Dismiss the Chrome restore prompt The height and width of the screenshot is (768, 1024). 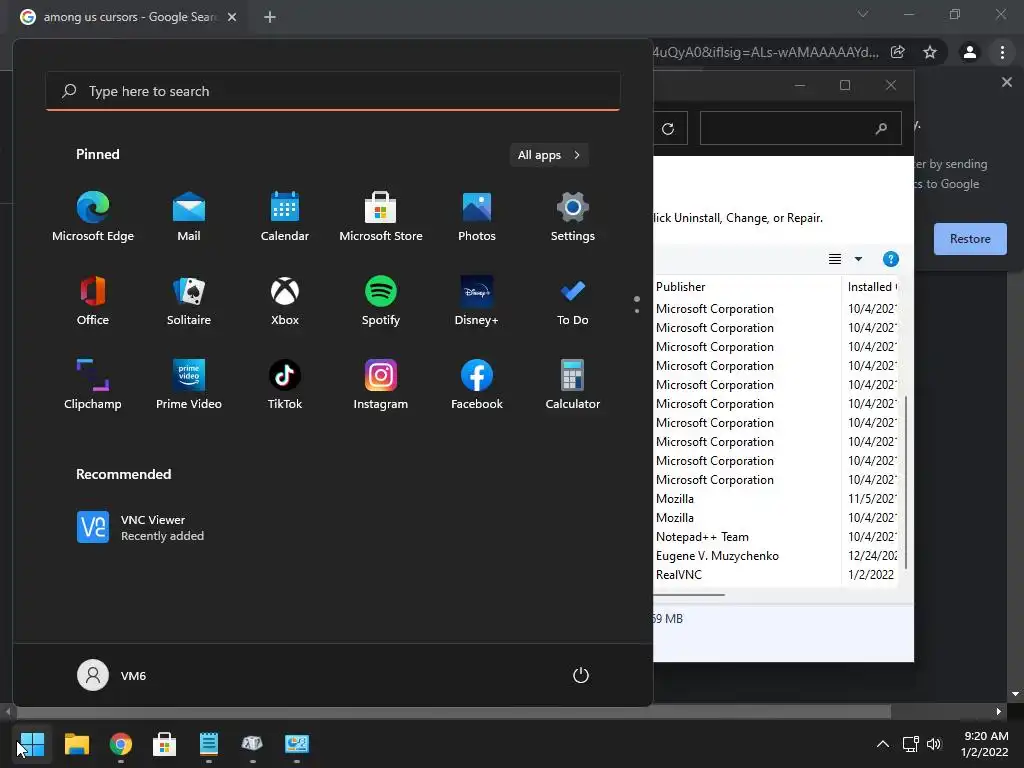(1006, 82)
